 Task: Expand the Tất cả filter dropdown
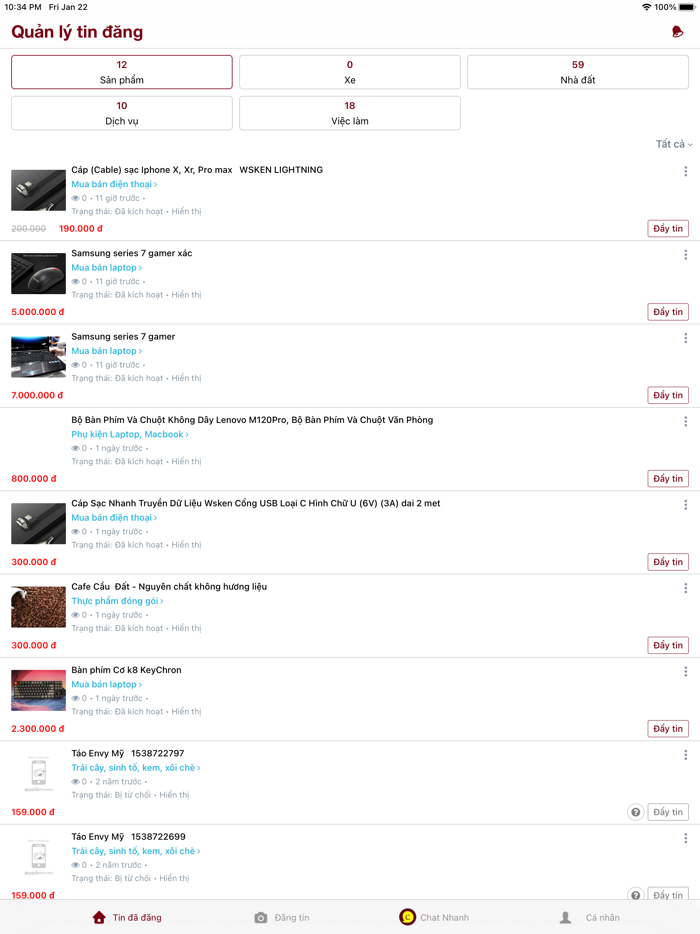tap(674, 144)
